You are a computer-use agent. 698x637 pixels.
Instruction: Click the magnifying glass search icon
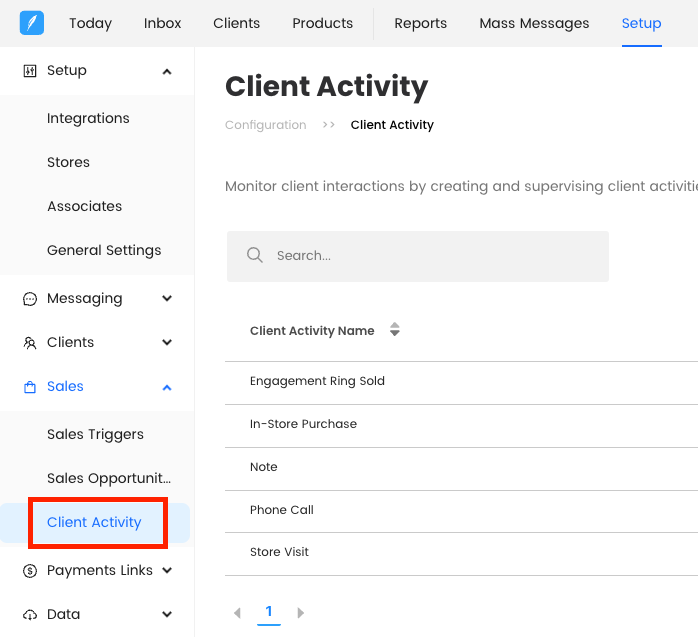255,256
